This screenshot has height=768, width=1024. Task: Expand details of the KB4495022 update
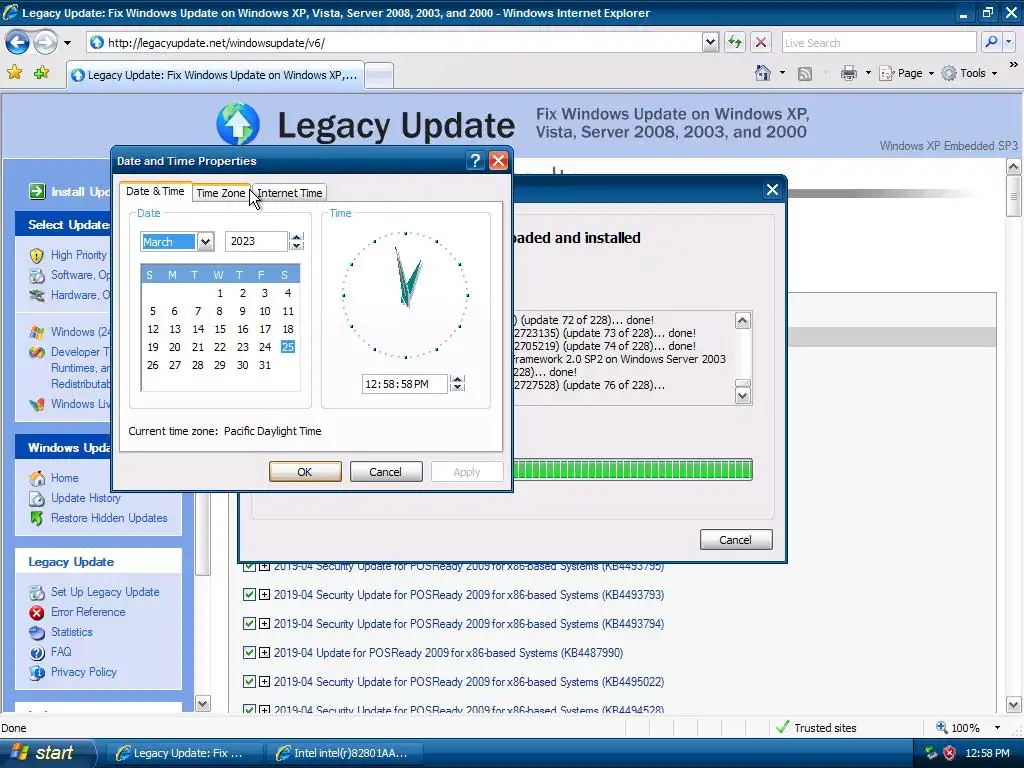264,682
